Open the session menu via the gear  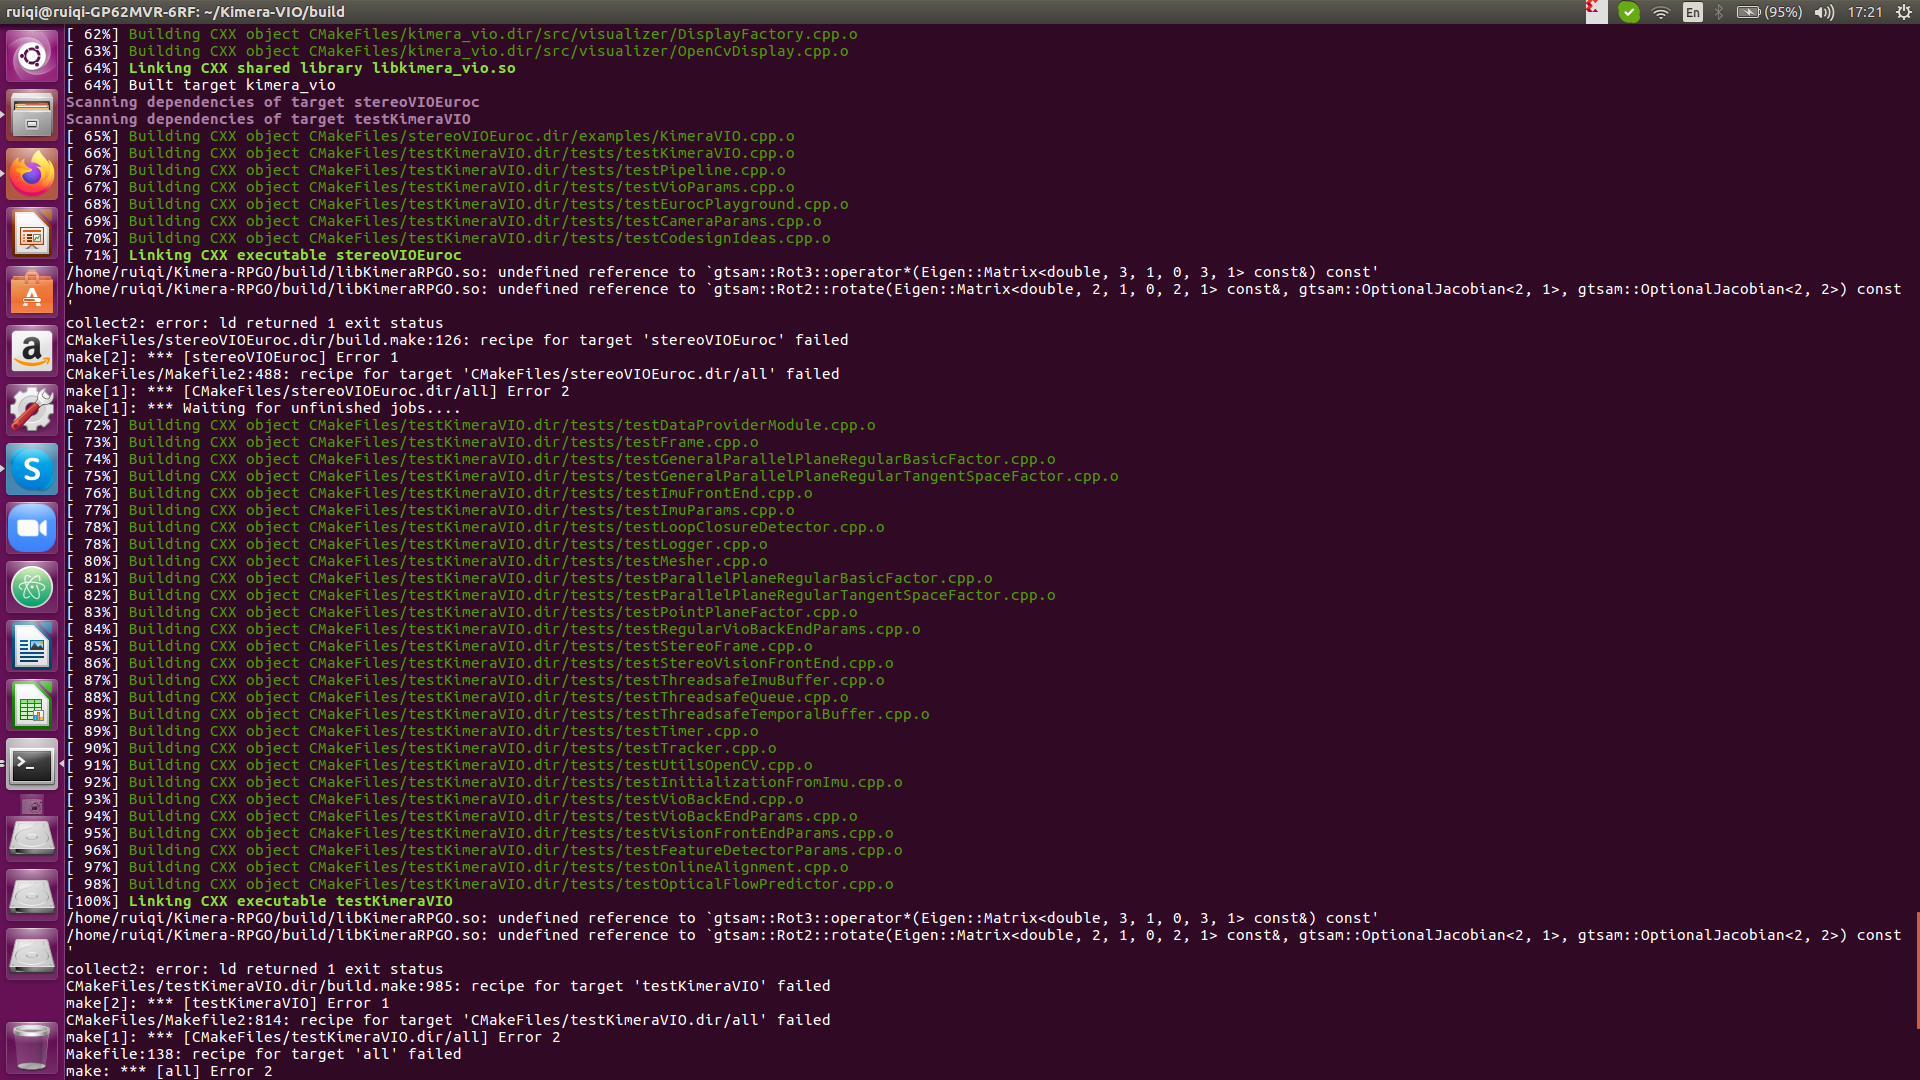click(1903, 13)
